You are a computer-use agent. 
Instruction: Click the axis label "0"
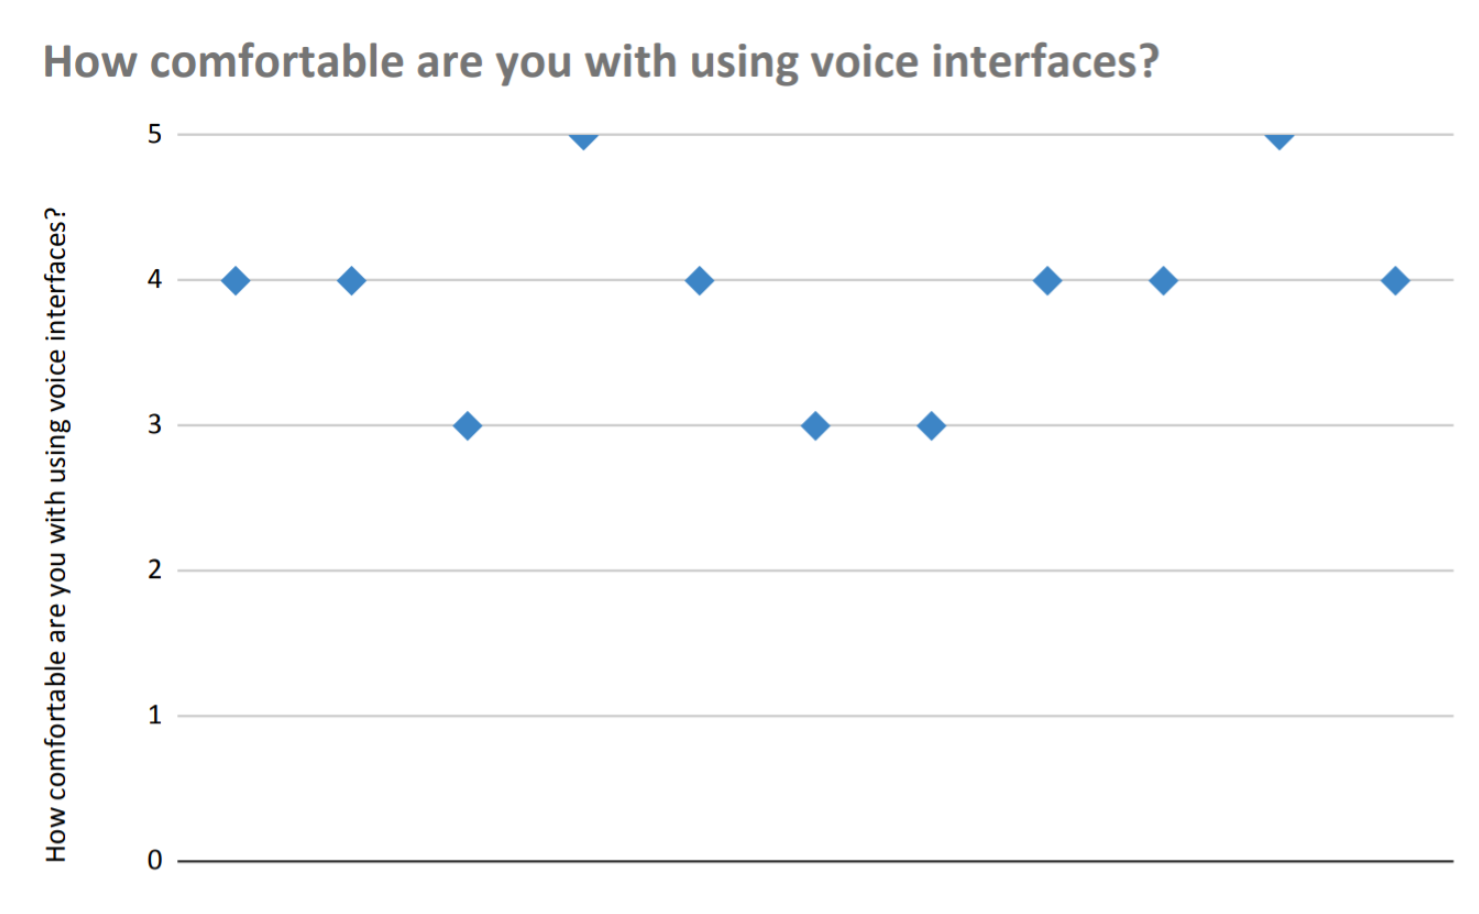pos(154,861)
